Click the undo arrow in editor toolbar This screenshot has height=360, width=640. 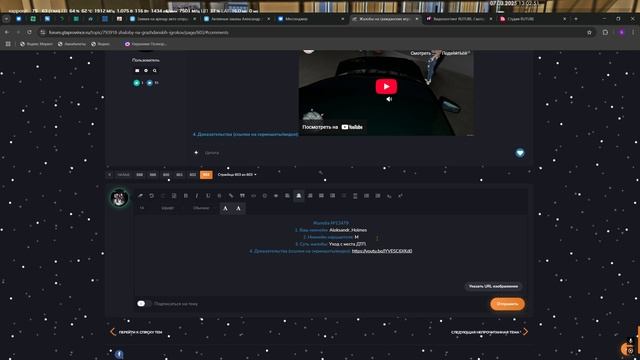pyautogui.click(x=151, y=196)
